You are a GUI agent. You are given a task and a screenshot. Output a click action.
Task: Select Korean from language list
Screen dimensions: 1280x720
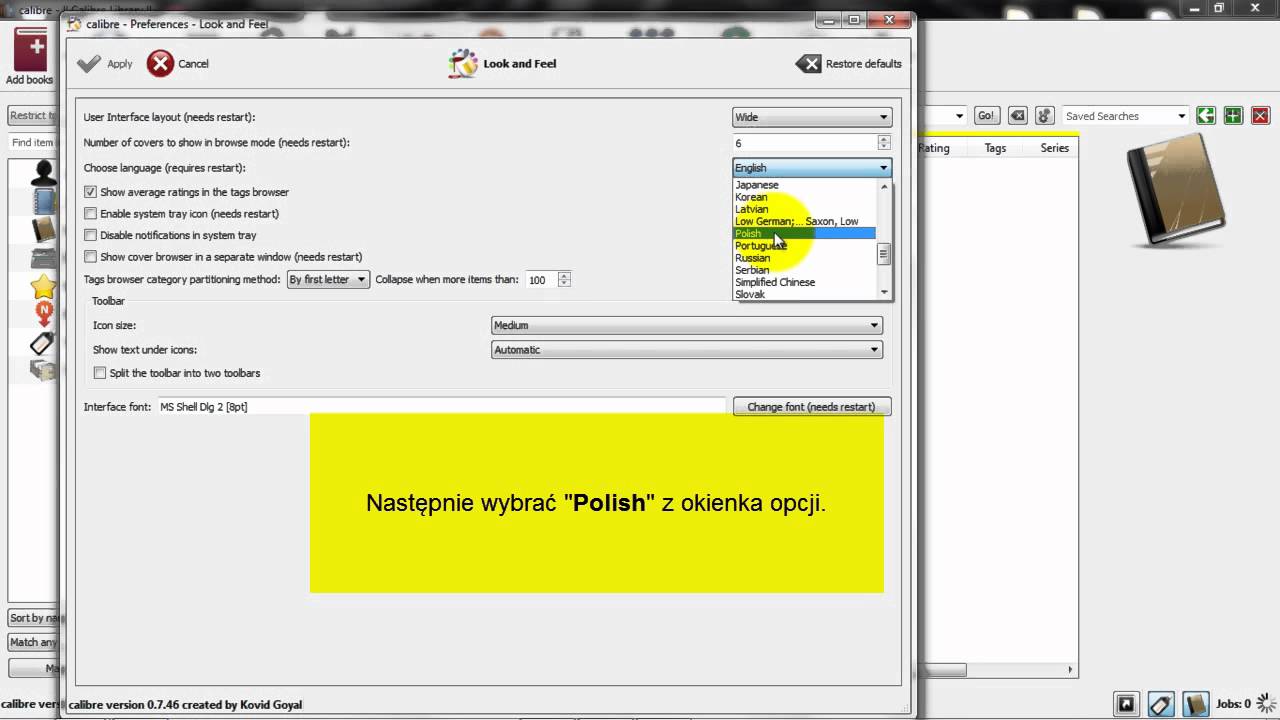click(x=751, y=197)
